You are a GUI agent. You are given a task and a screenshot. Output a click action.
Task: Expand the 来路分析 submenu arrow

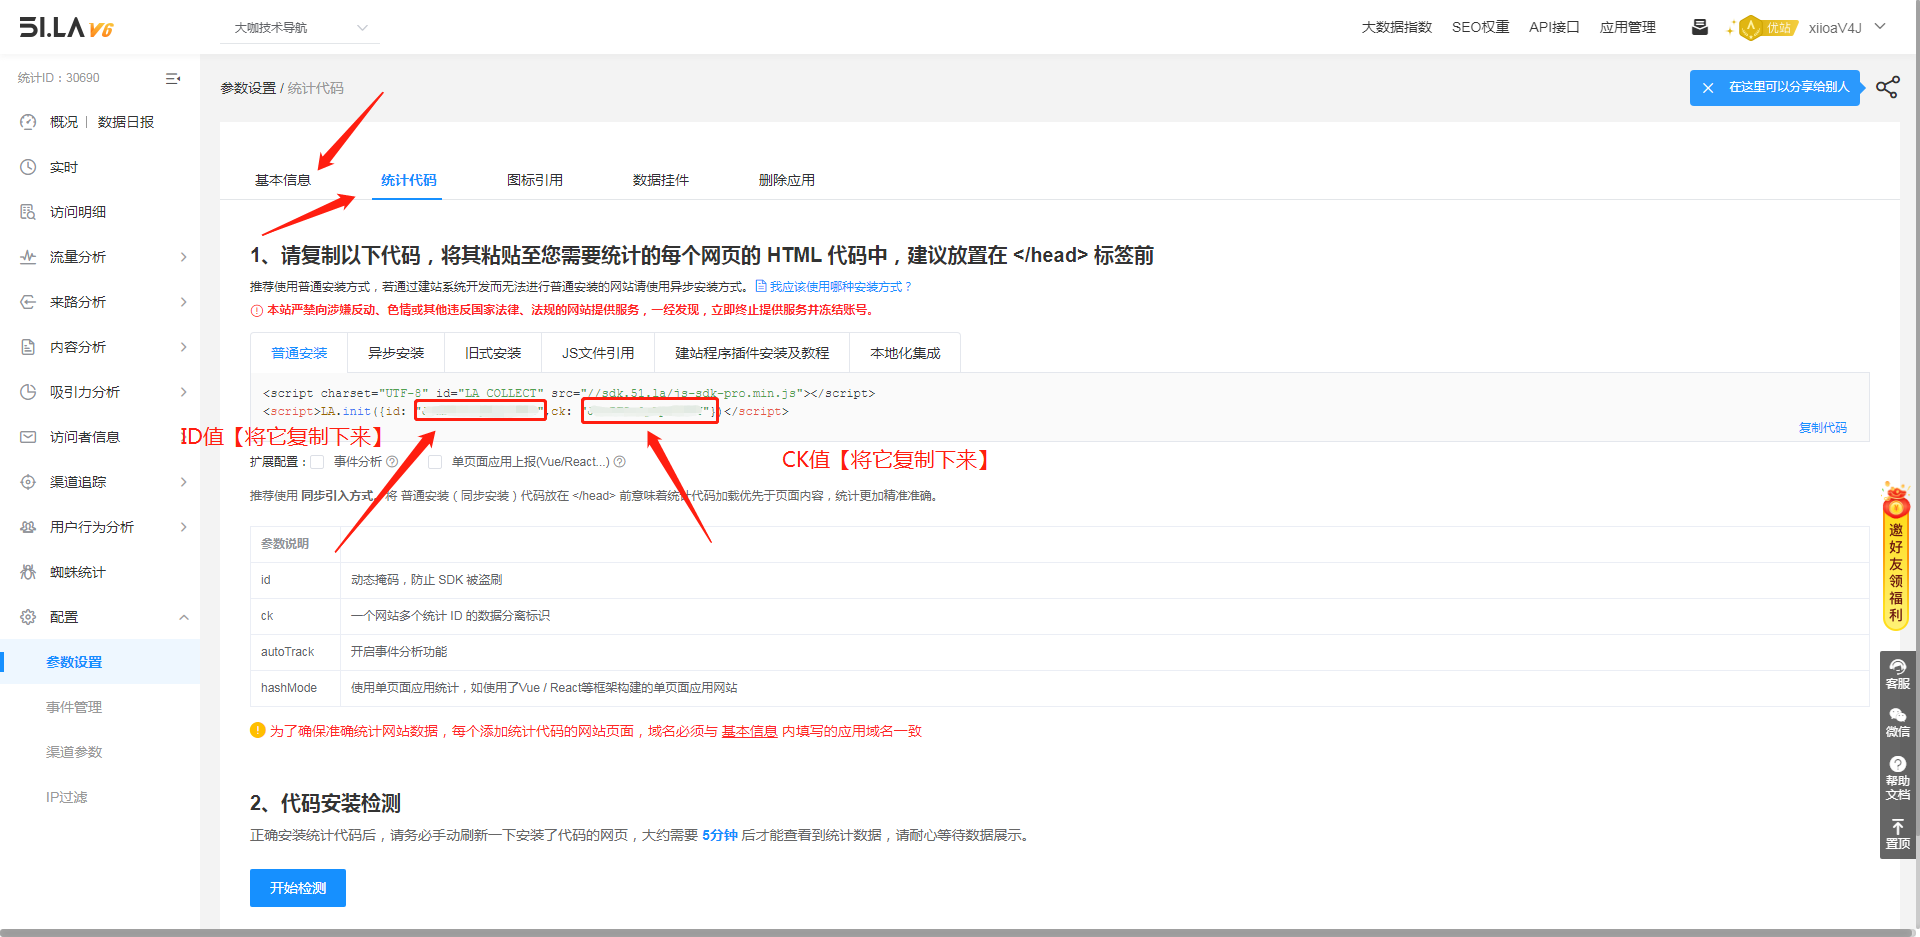[184, 302]
